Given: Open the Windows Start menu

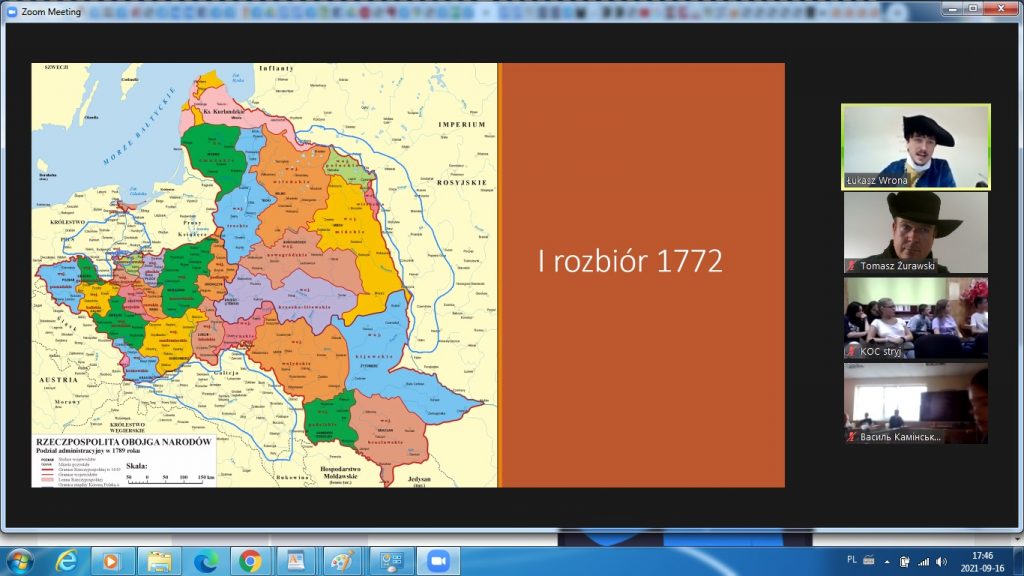Looking at the screenshot, I should click(20, 560).
